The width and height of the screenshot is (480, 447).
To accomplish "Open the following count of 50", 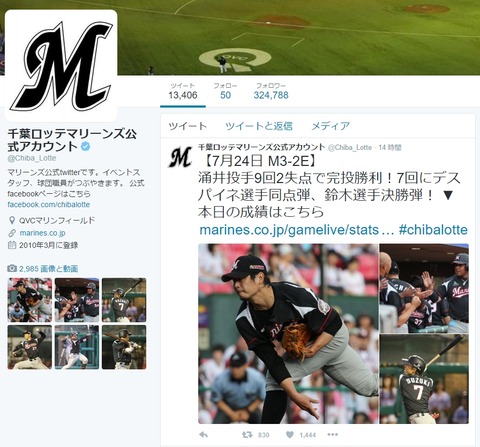I will (x=225, y=91).
